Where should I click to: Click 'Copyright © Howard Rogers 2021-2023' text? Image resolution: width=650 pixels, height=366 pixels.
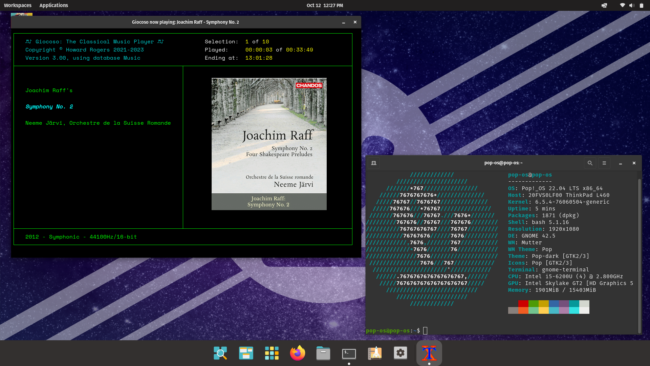pos(84,50)
